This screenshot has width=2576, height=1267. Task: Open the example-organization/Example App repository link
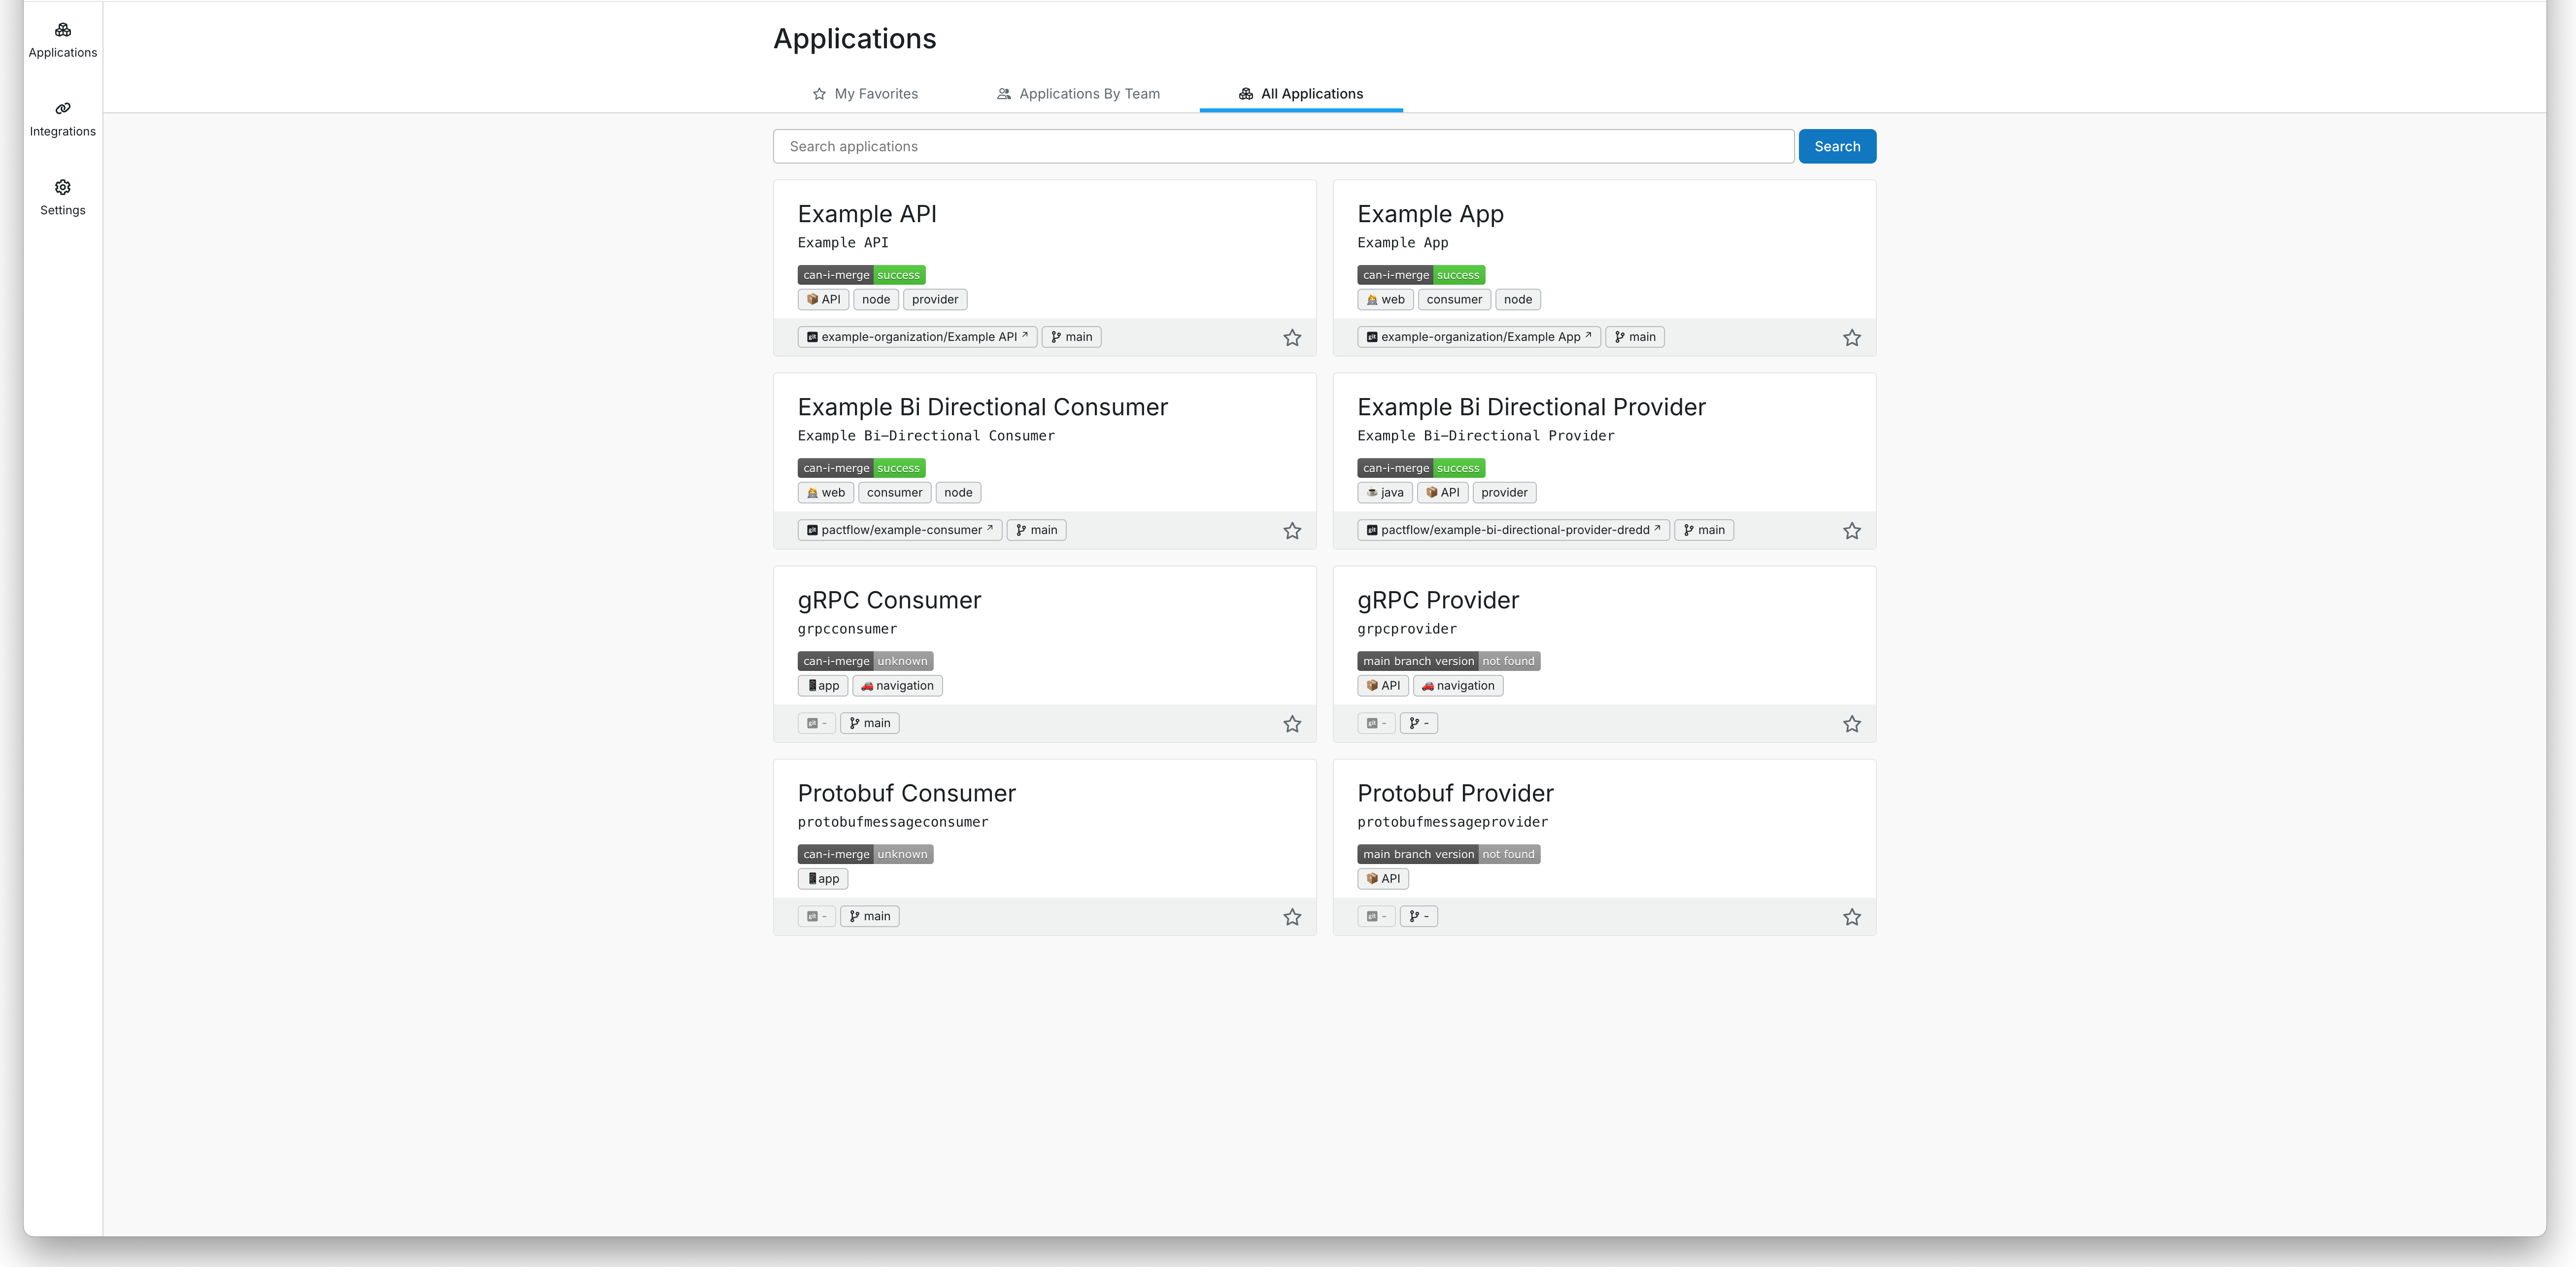point(1478,336)
